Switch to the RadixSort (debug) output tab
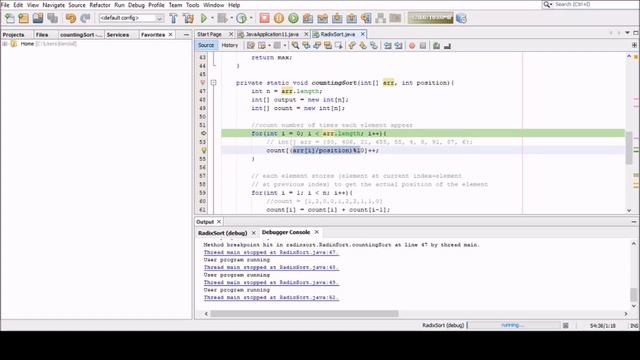The height and width of the screenshot is (360, 640). [222, 233]
